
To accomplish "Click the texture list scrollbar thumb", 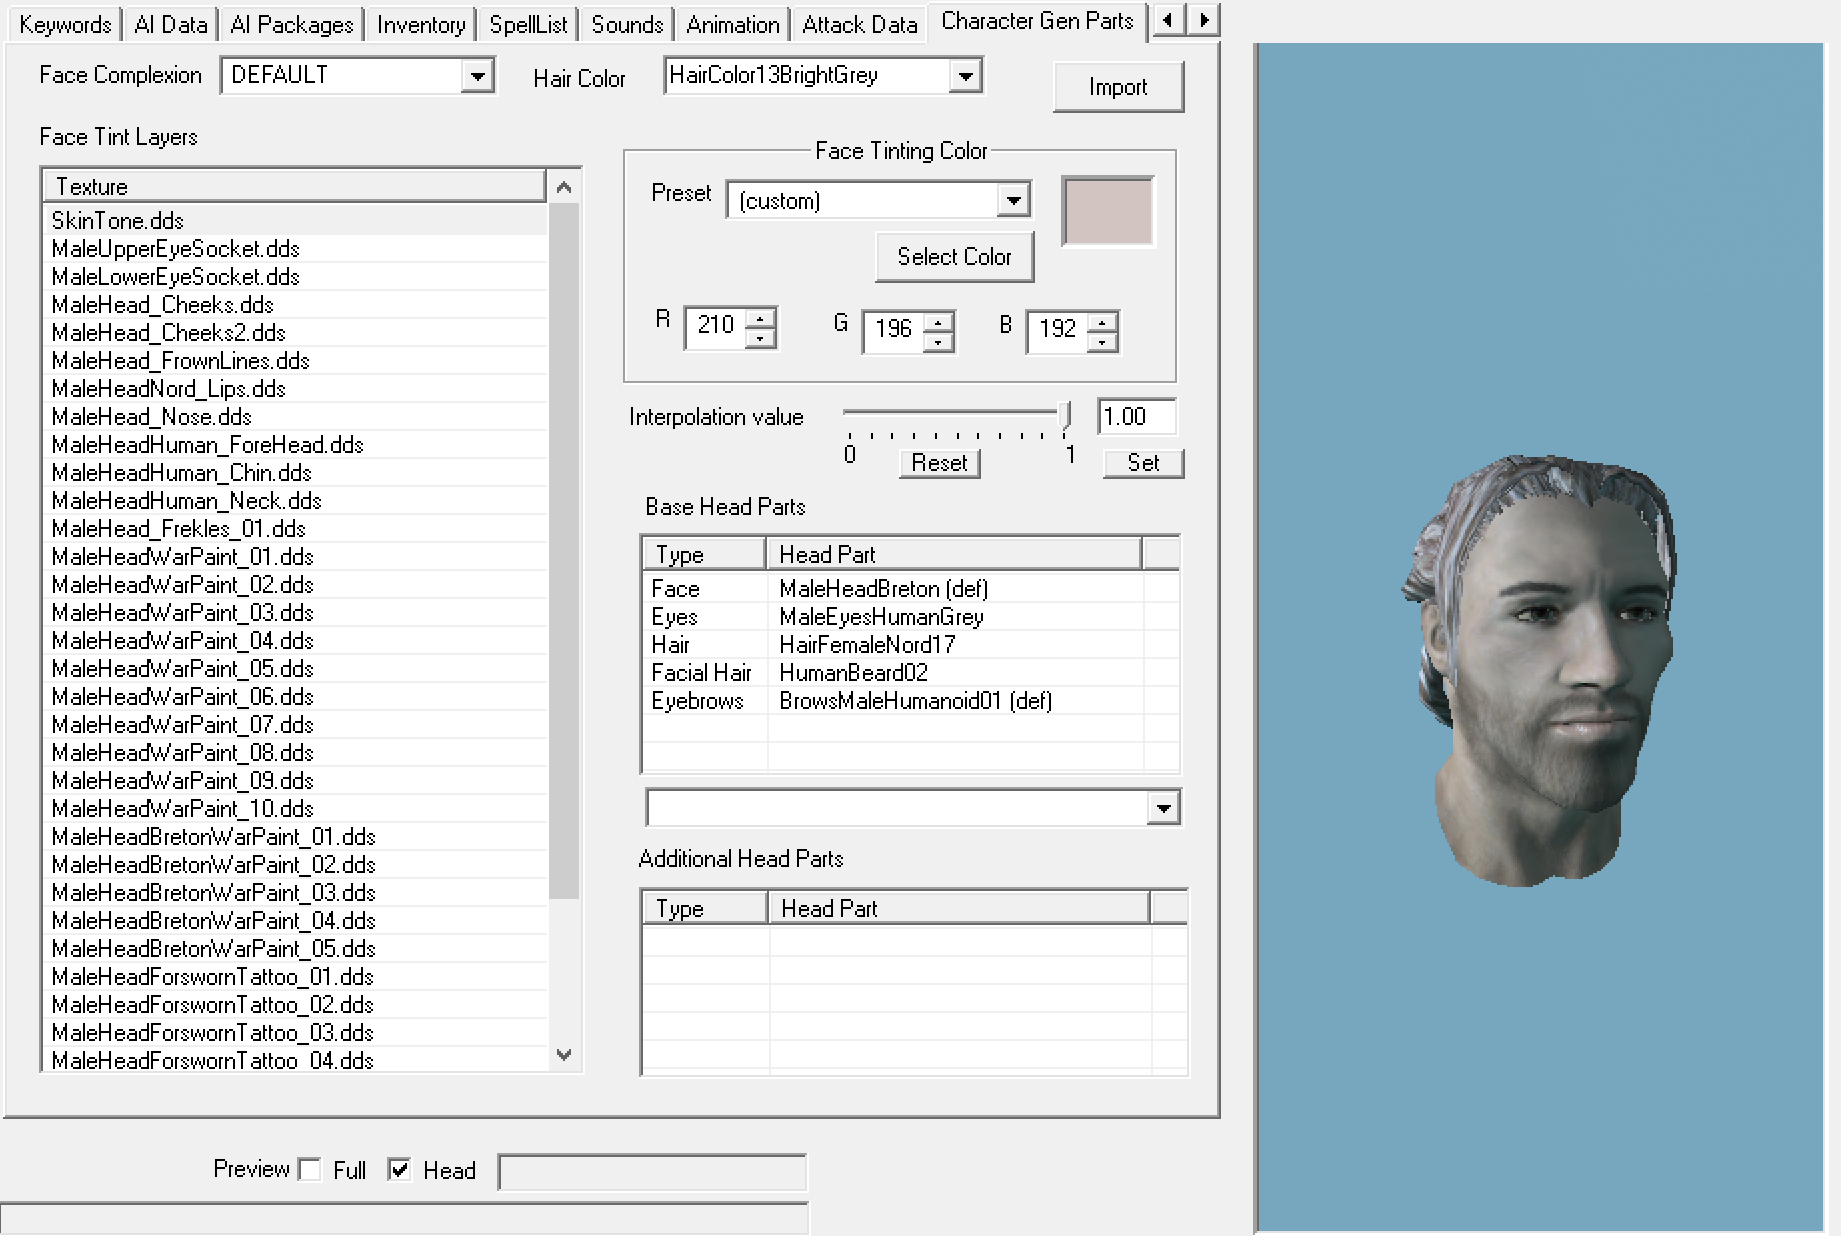I will point(564,550).
